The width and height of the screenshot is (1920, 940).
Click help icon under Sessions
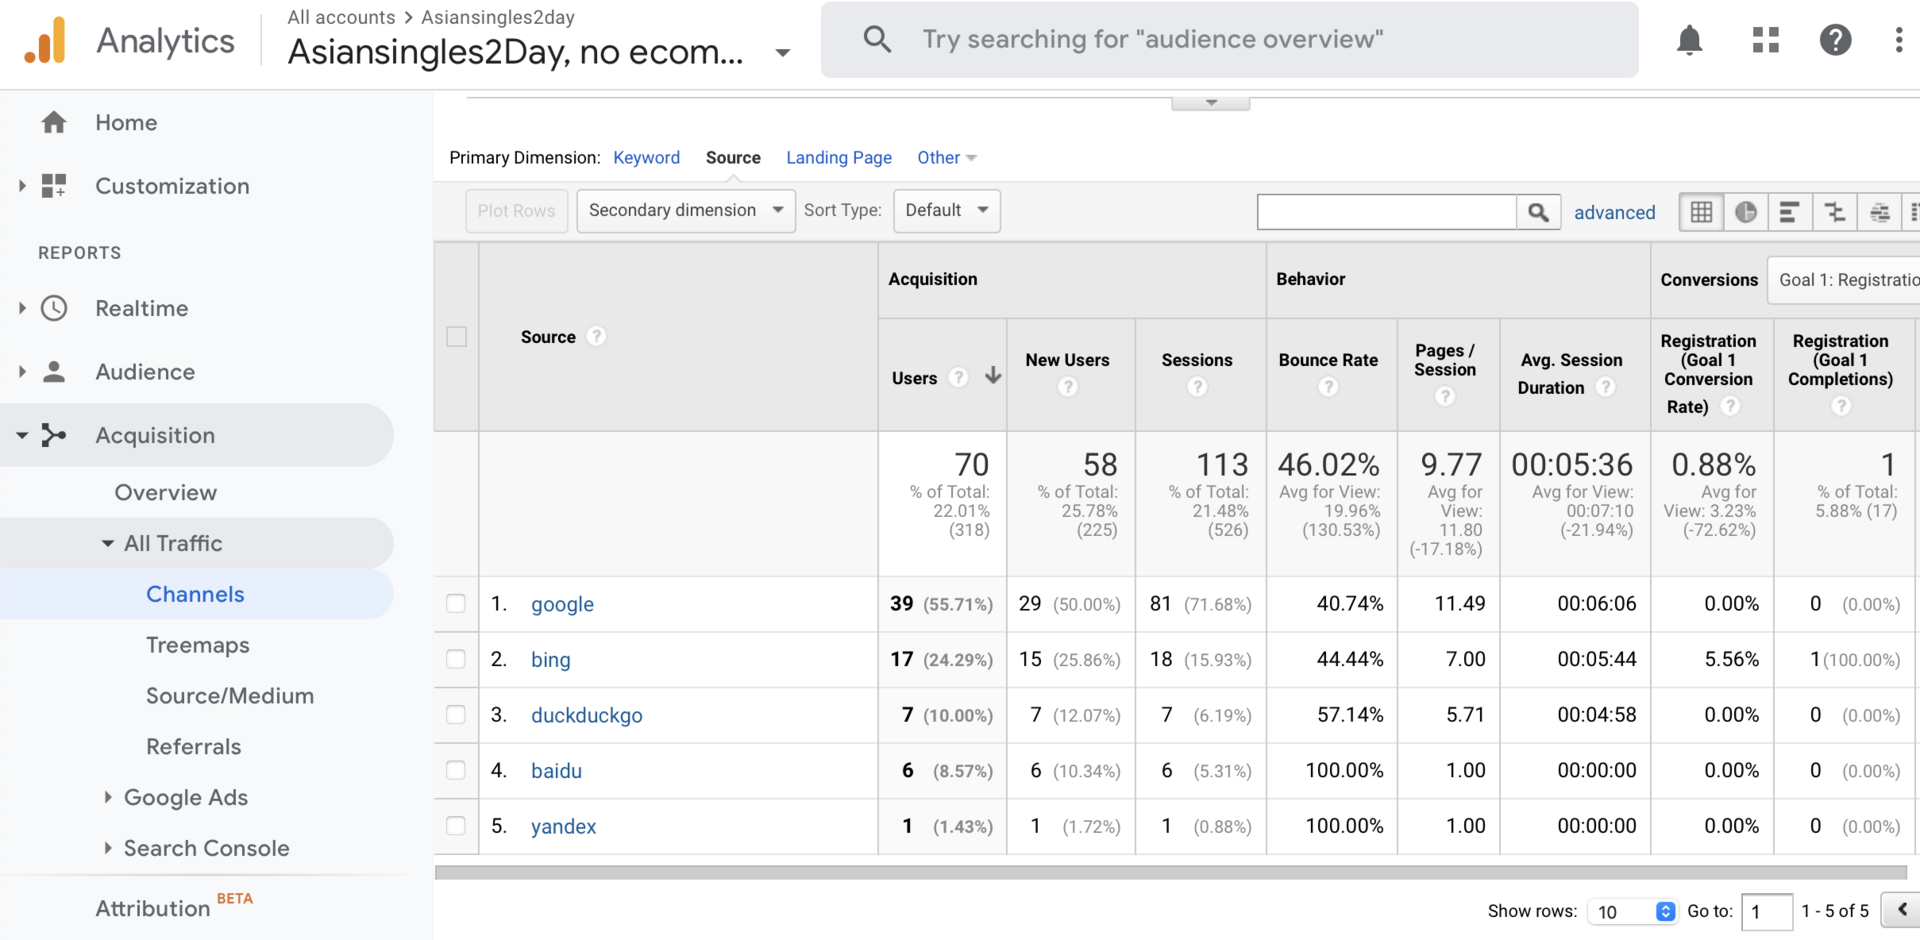tap(1197, 387)
